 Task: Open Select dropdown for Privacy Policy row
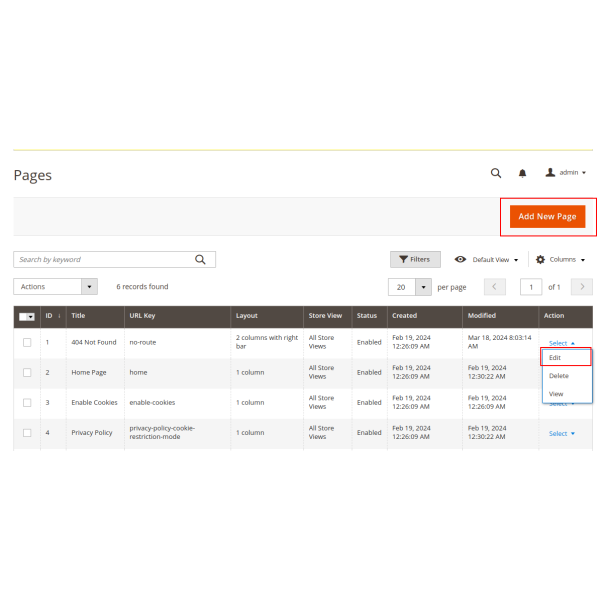click(x=562, y=433)
